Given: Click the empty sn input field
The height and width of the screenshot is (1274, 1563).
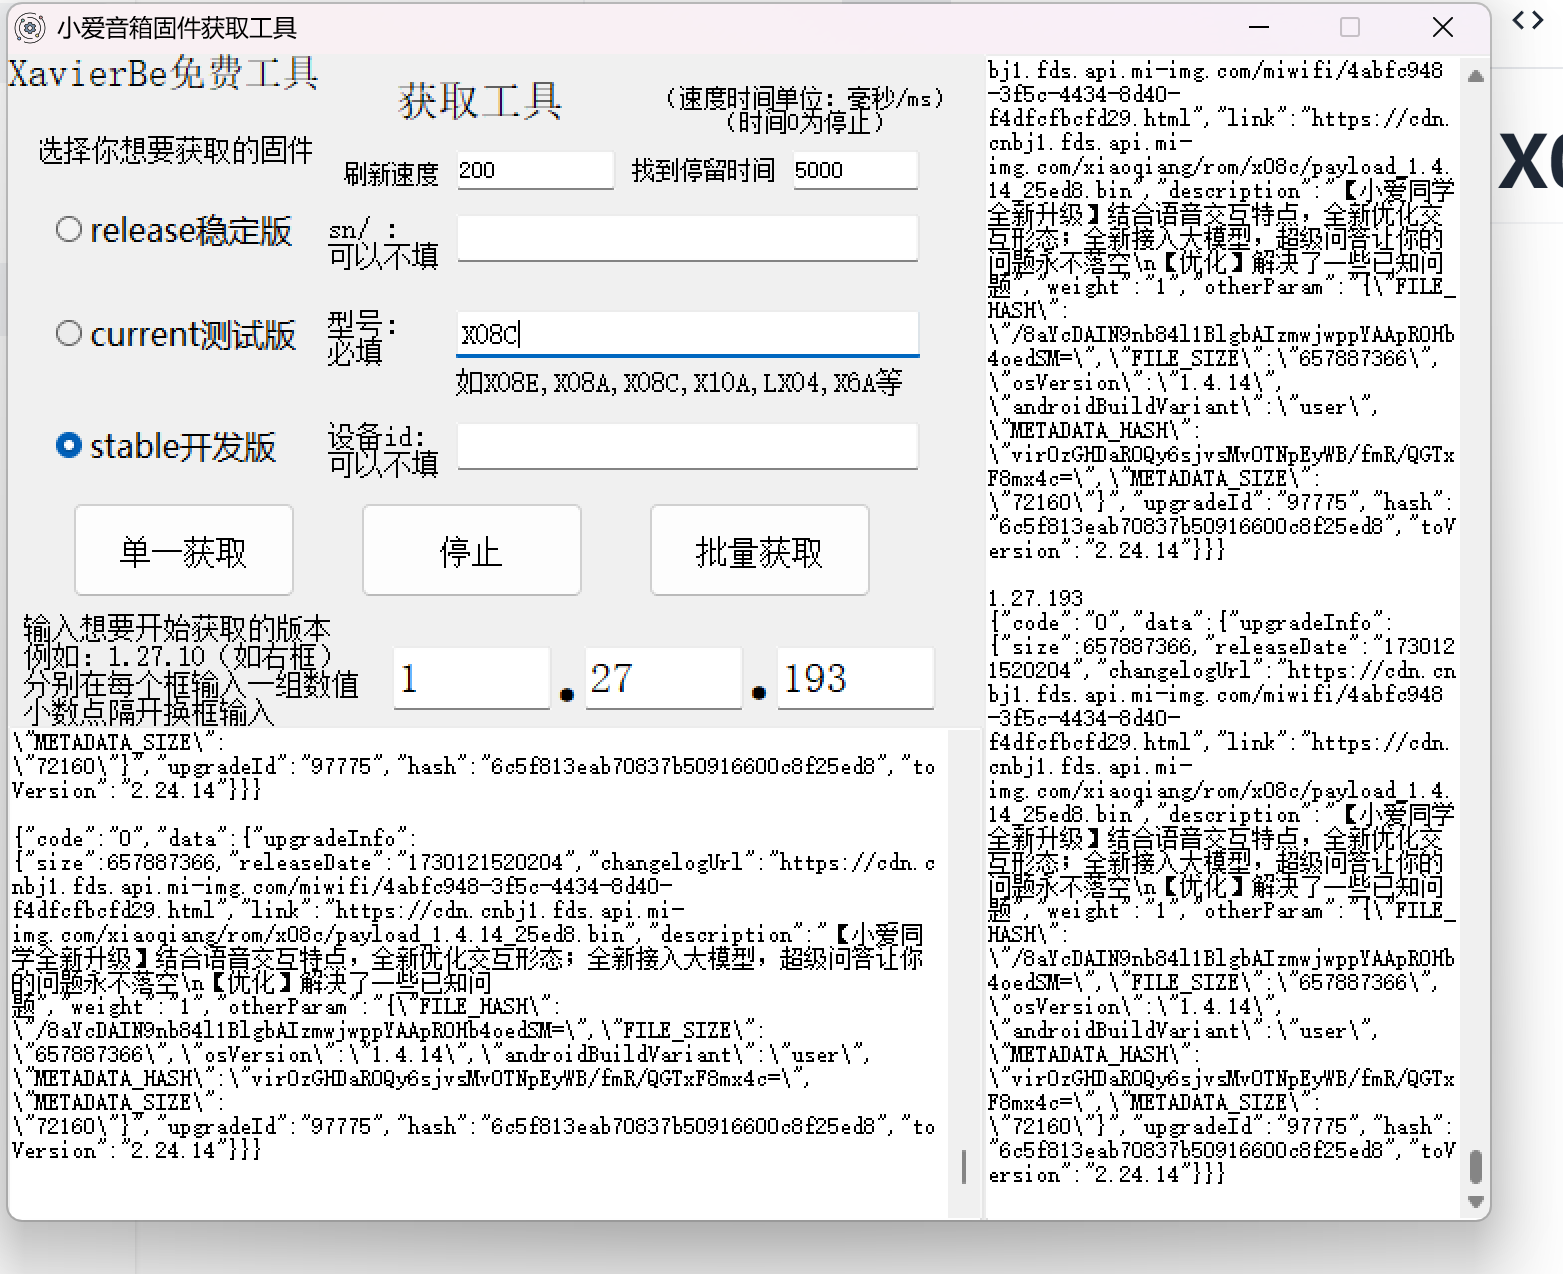Looking at the screenshot, I should click(688, 238).
